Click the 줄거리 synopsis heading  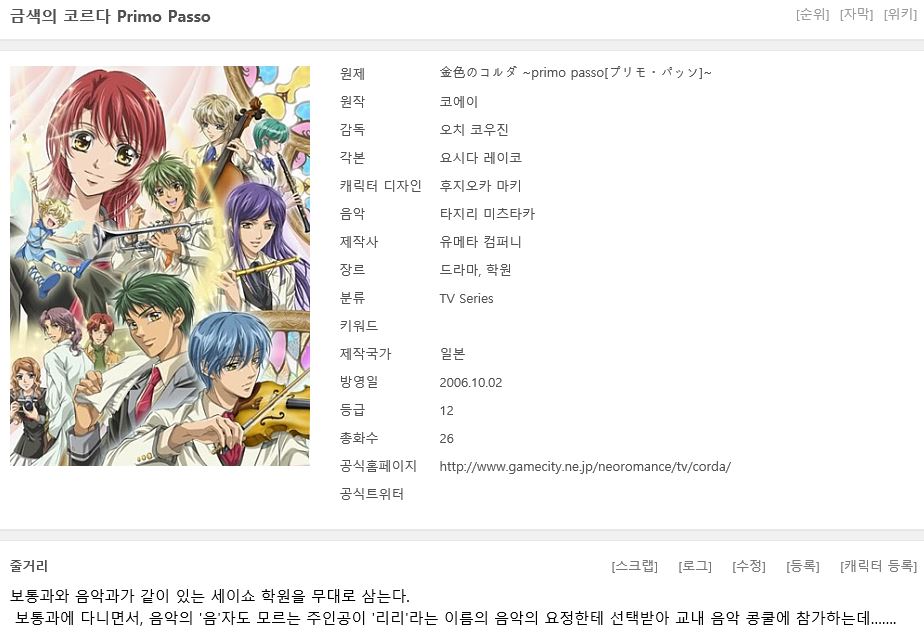coord(29,566)
